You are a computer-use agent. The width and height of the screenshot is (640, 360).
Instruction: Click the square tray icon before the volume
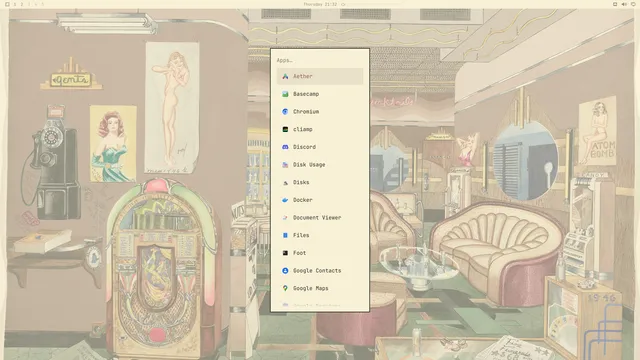(615, 4)
